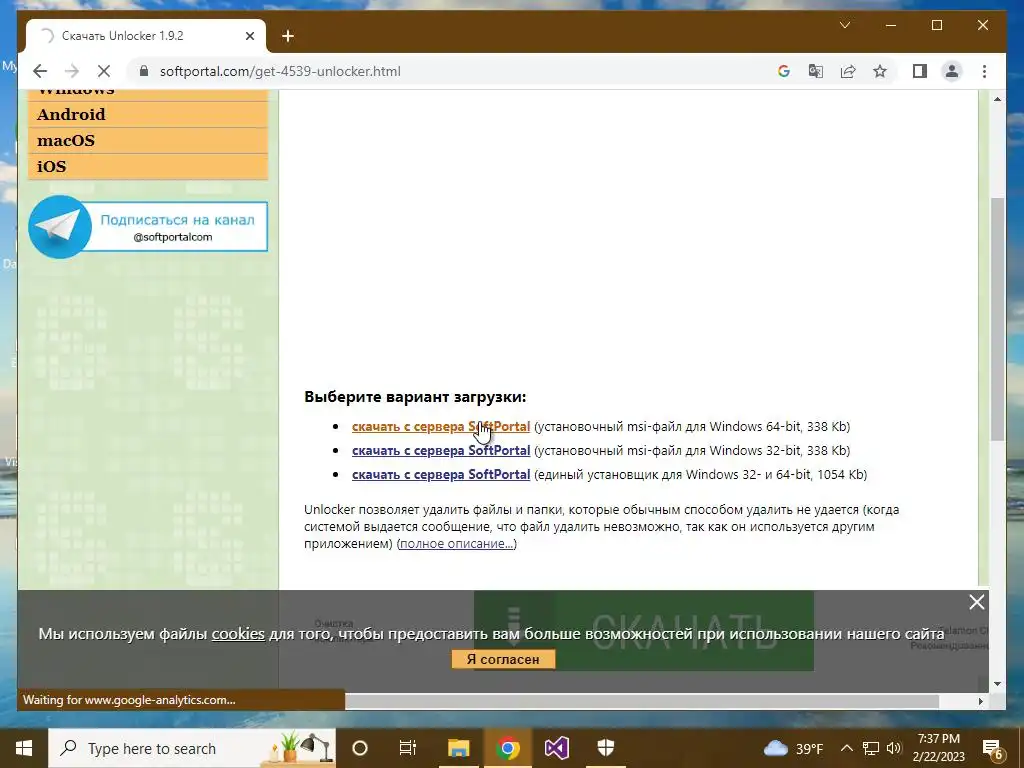
Task: Click the address bar URL
Action: tap(280, 71)
